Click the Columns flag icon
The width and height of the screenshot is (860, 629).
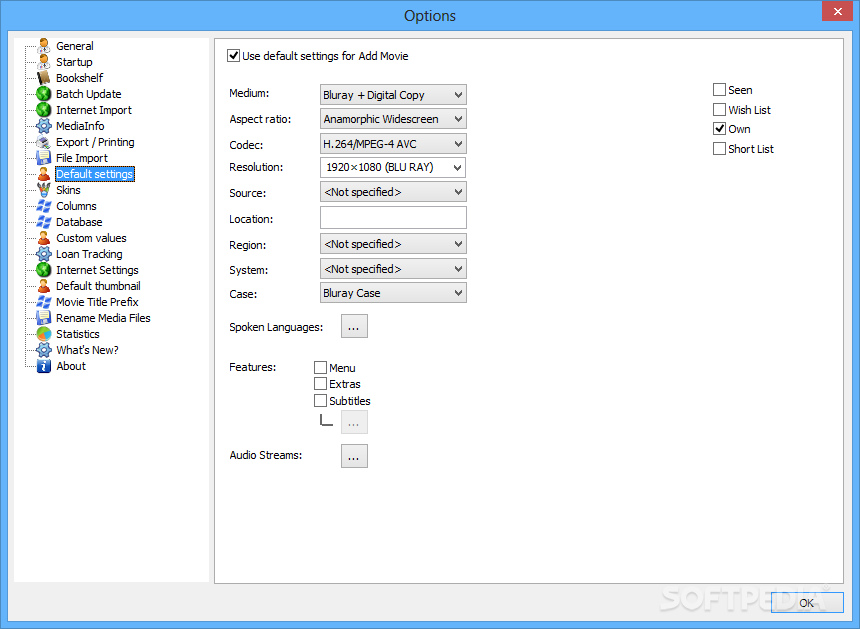coord(44,206)
